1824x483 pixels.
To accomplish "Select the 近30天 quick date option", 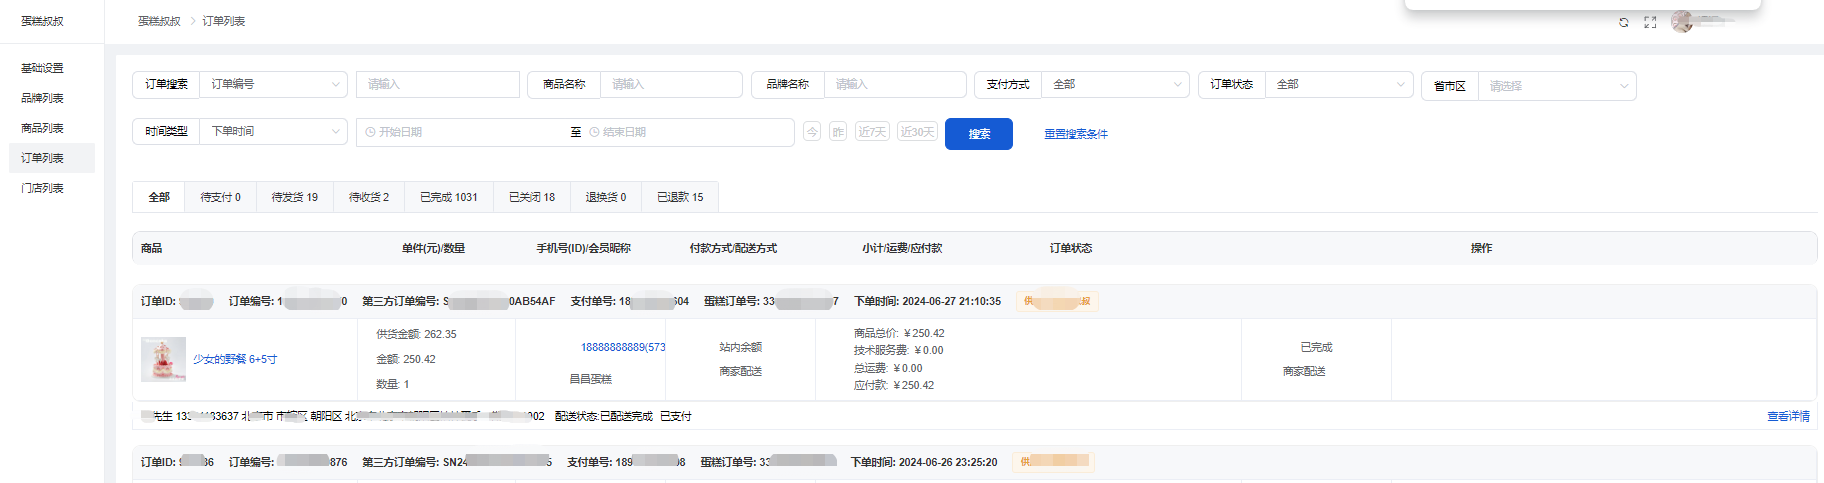I will pyautogui.click(x=917, y=132).
